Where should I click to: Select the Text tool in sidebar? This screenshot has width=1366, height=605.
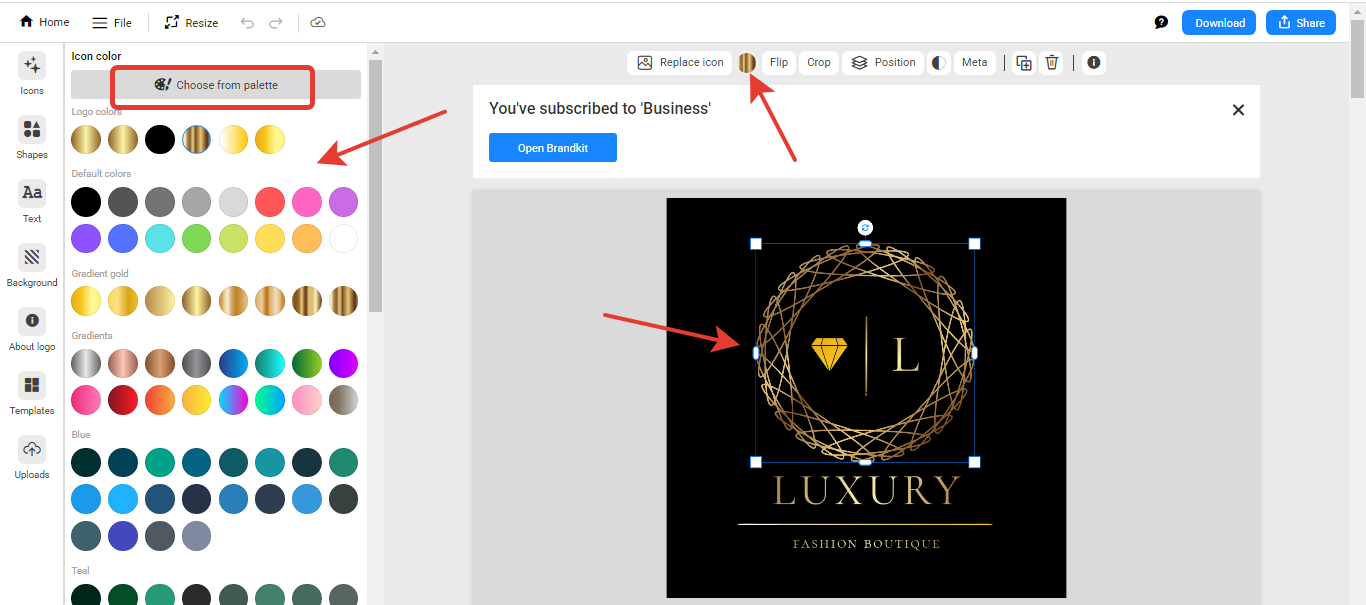[32, 202]
